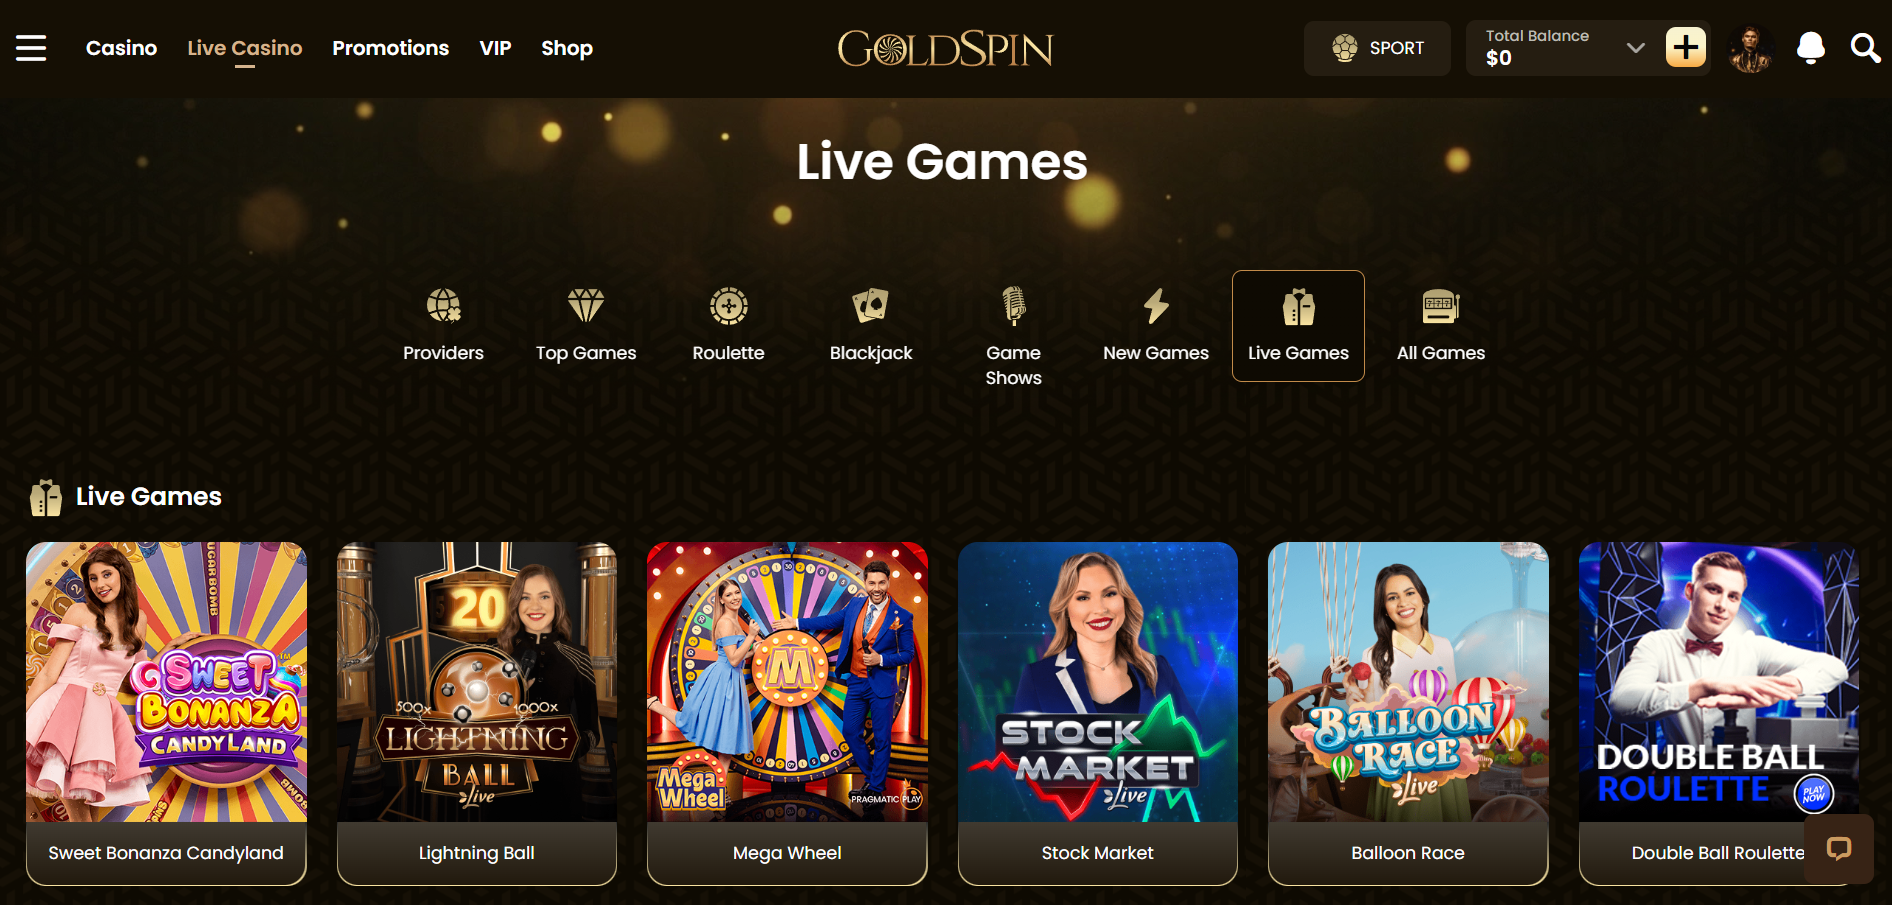Open the user profile avatar
1892x905 pixels.
point(1751,48)
